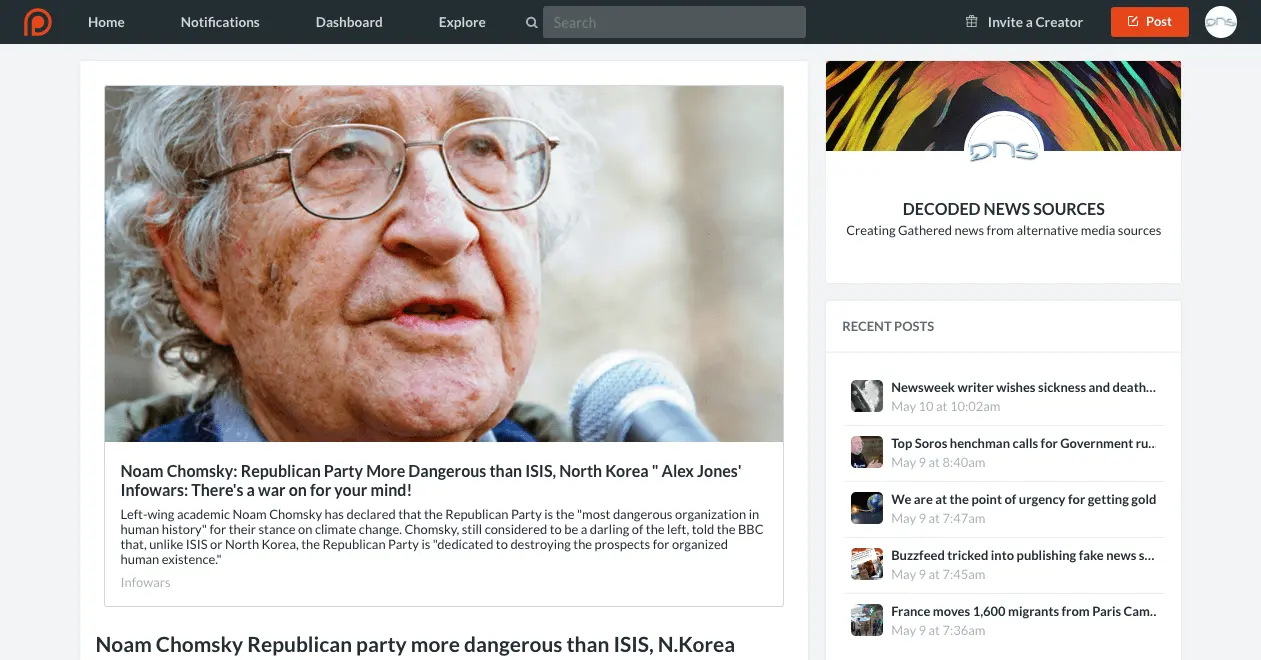Click the article summary paragraph about climate change
This screenshot has width=1261, height=660.
pyautogui.click(x=442, y=537)
